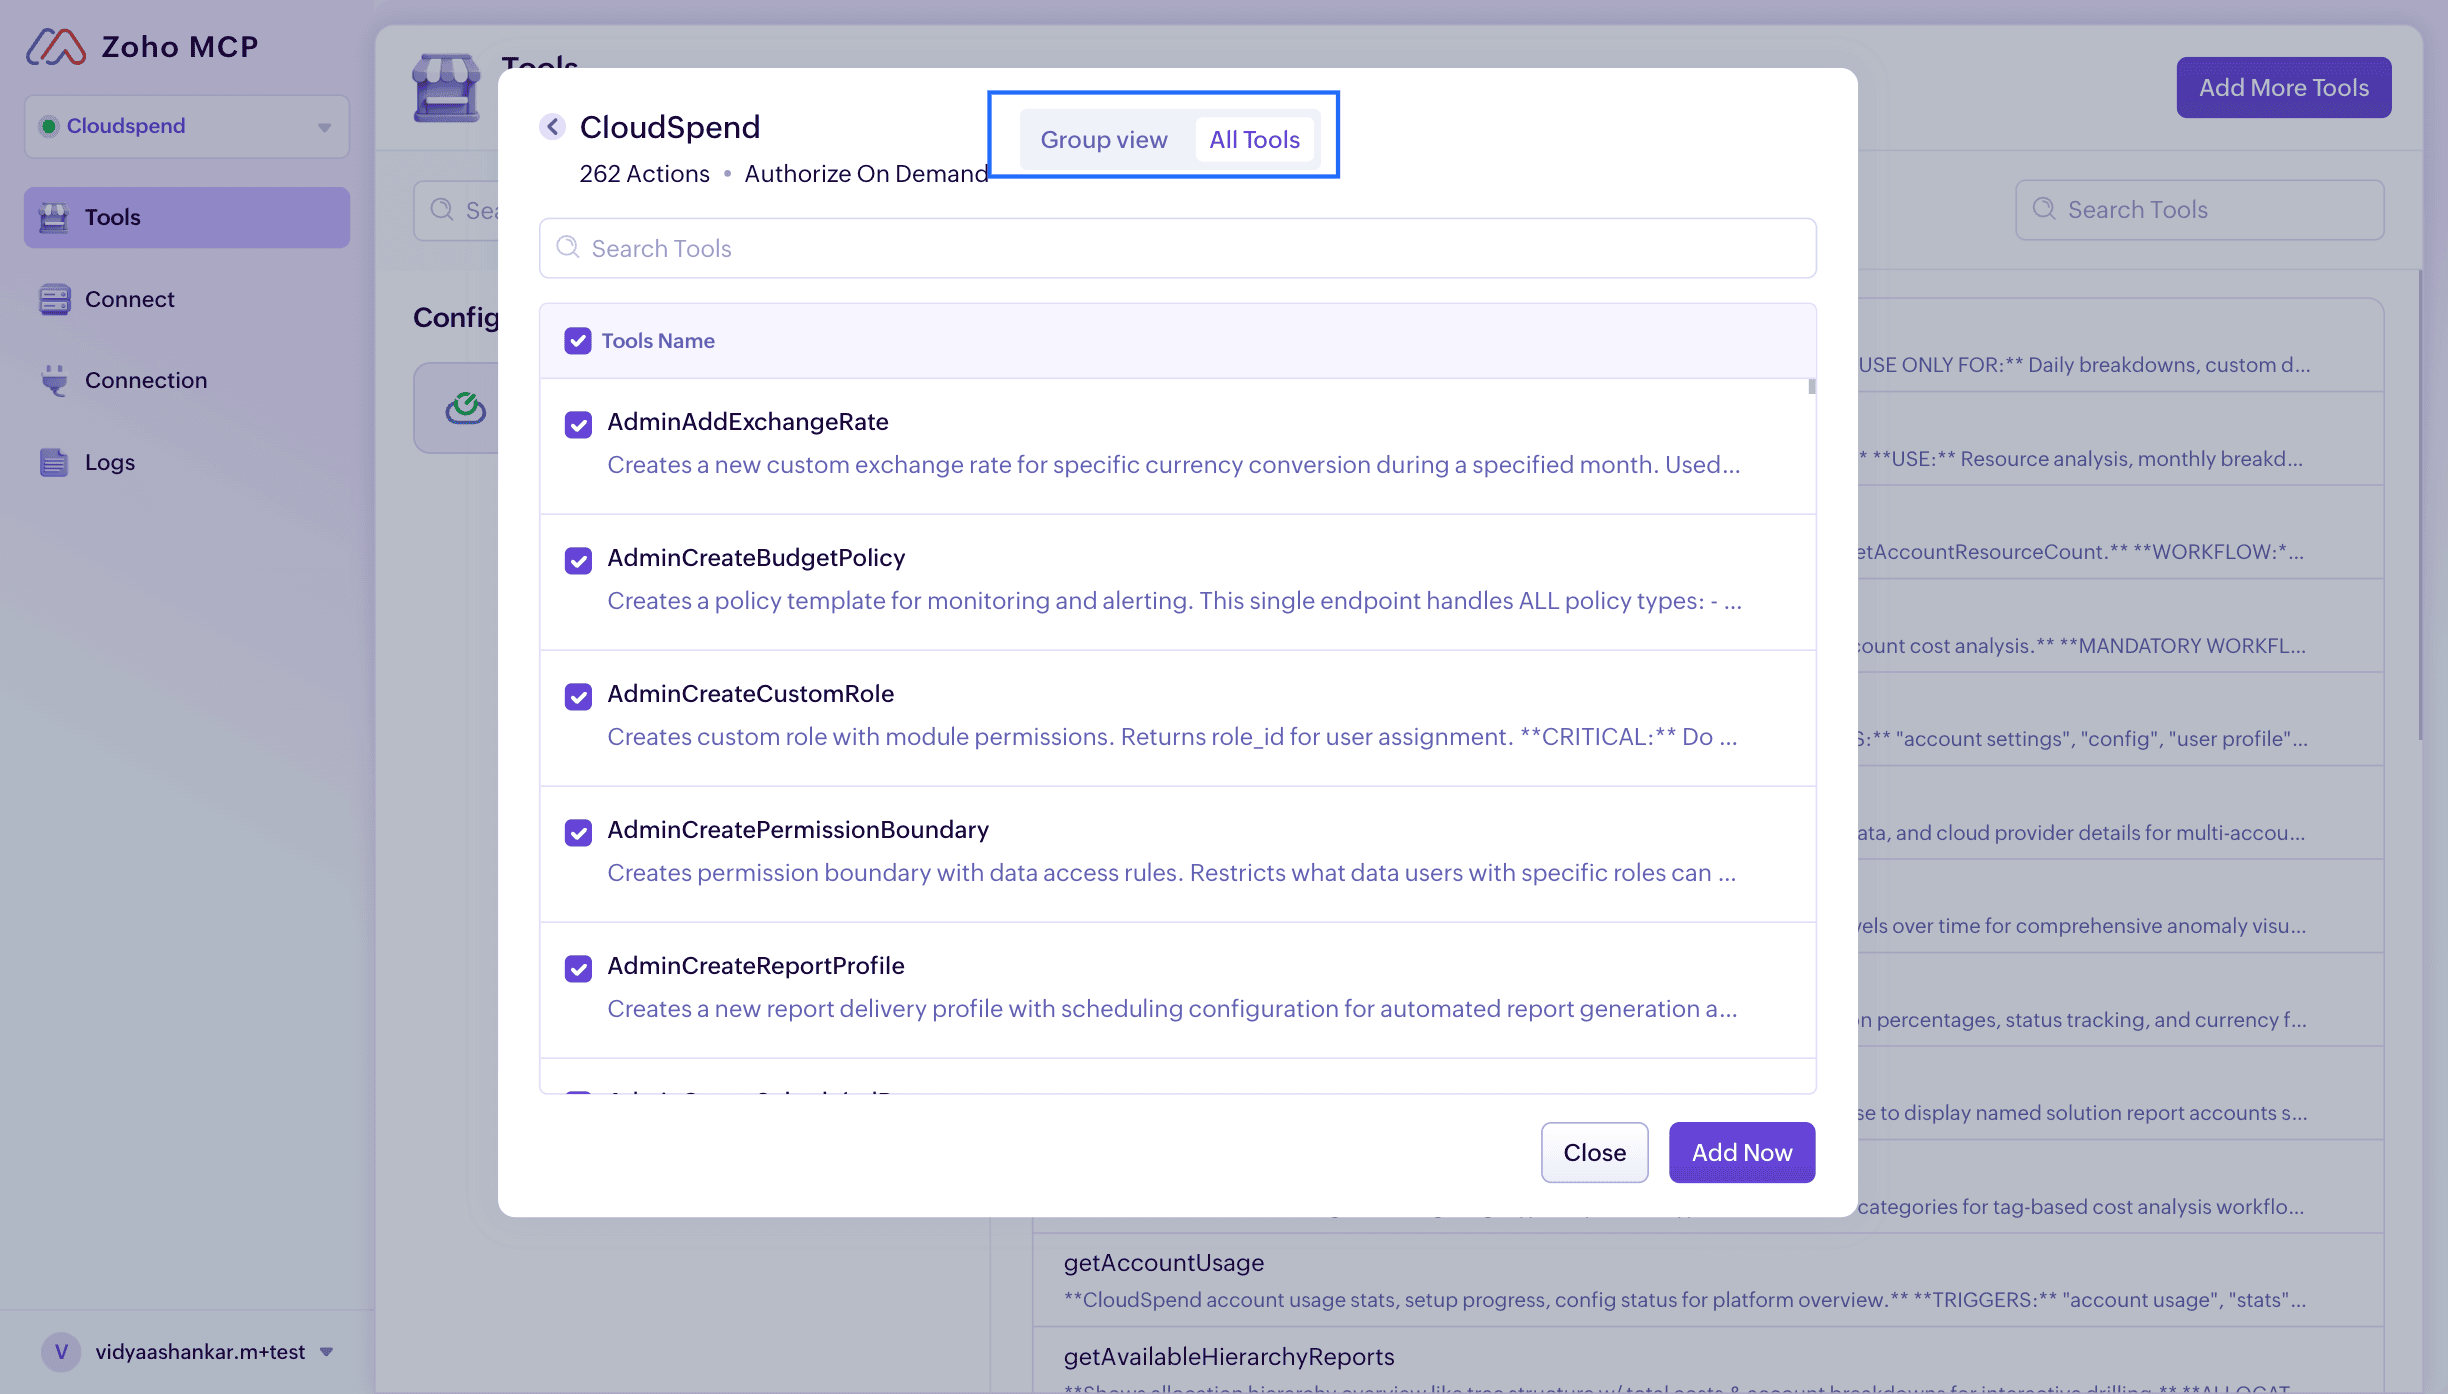
Task: Click 'Authorize On Demand' text
Action: coord(866,174)
